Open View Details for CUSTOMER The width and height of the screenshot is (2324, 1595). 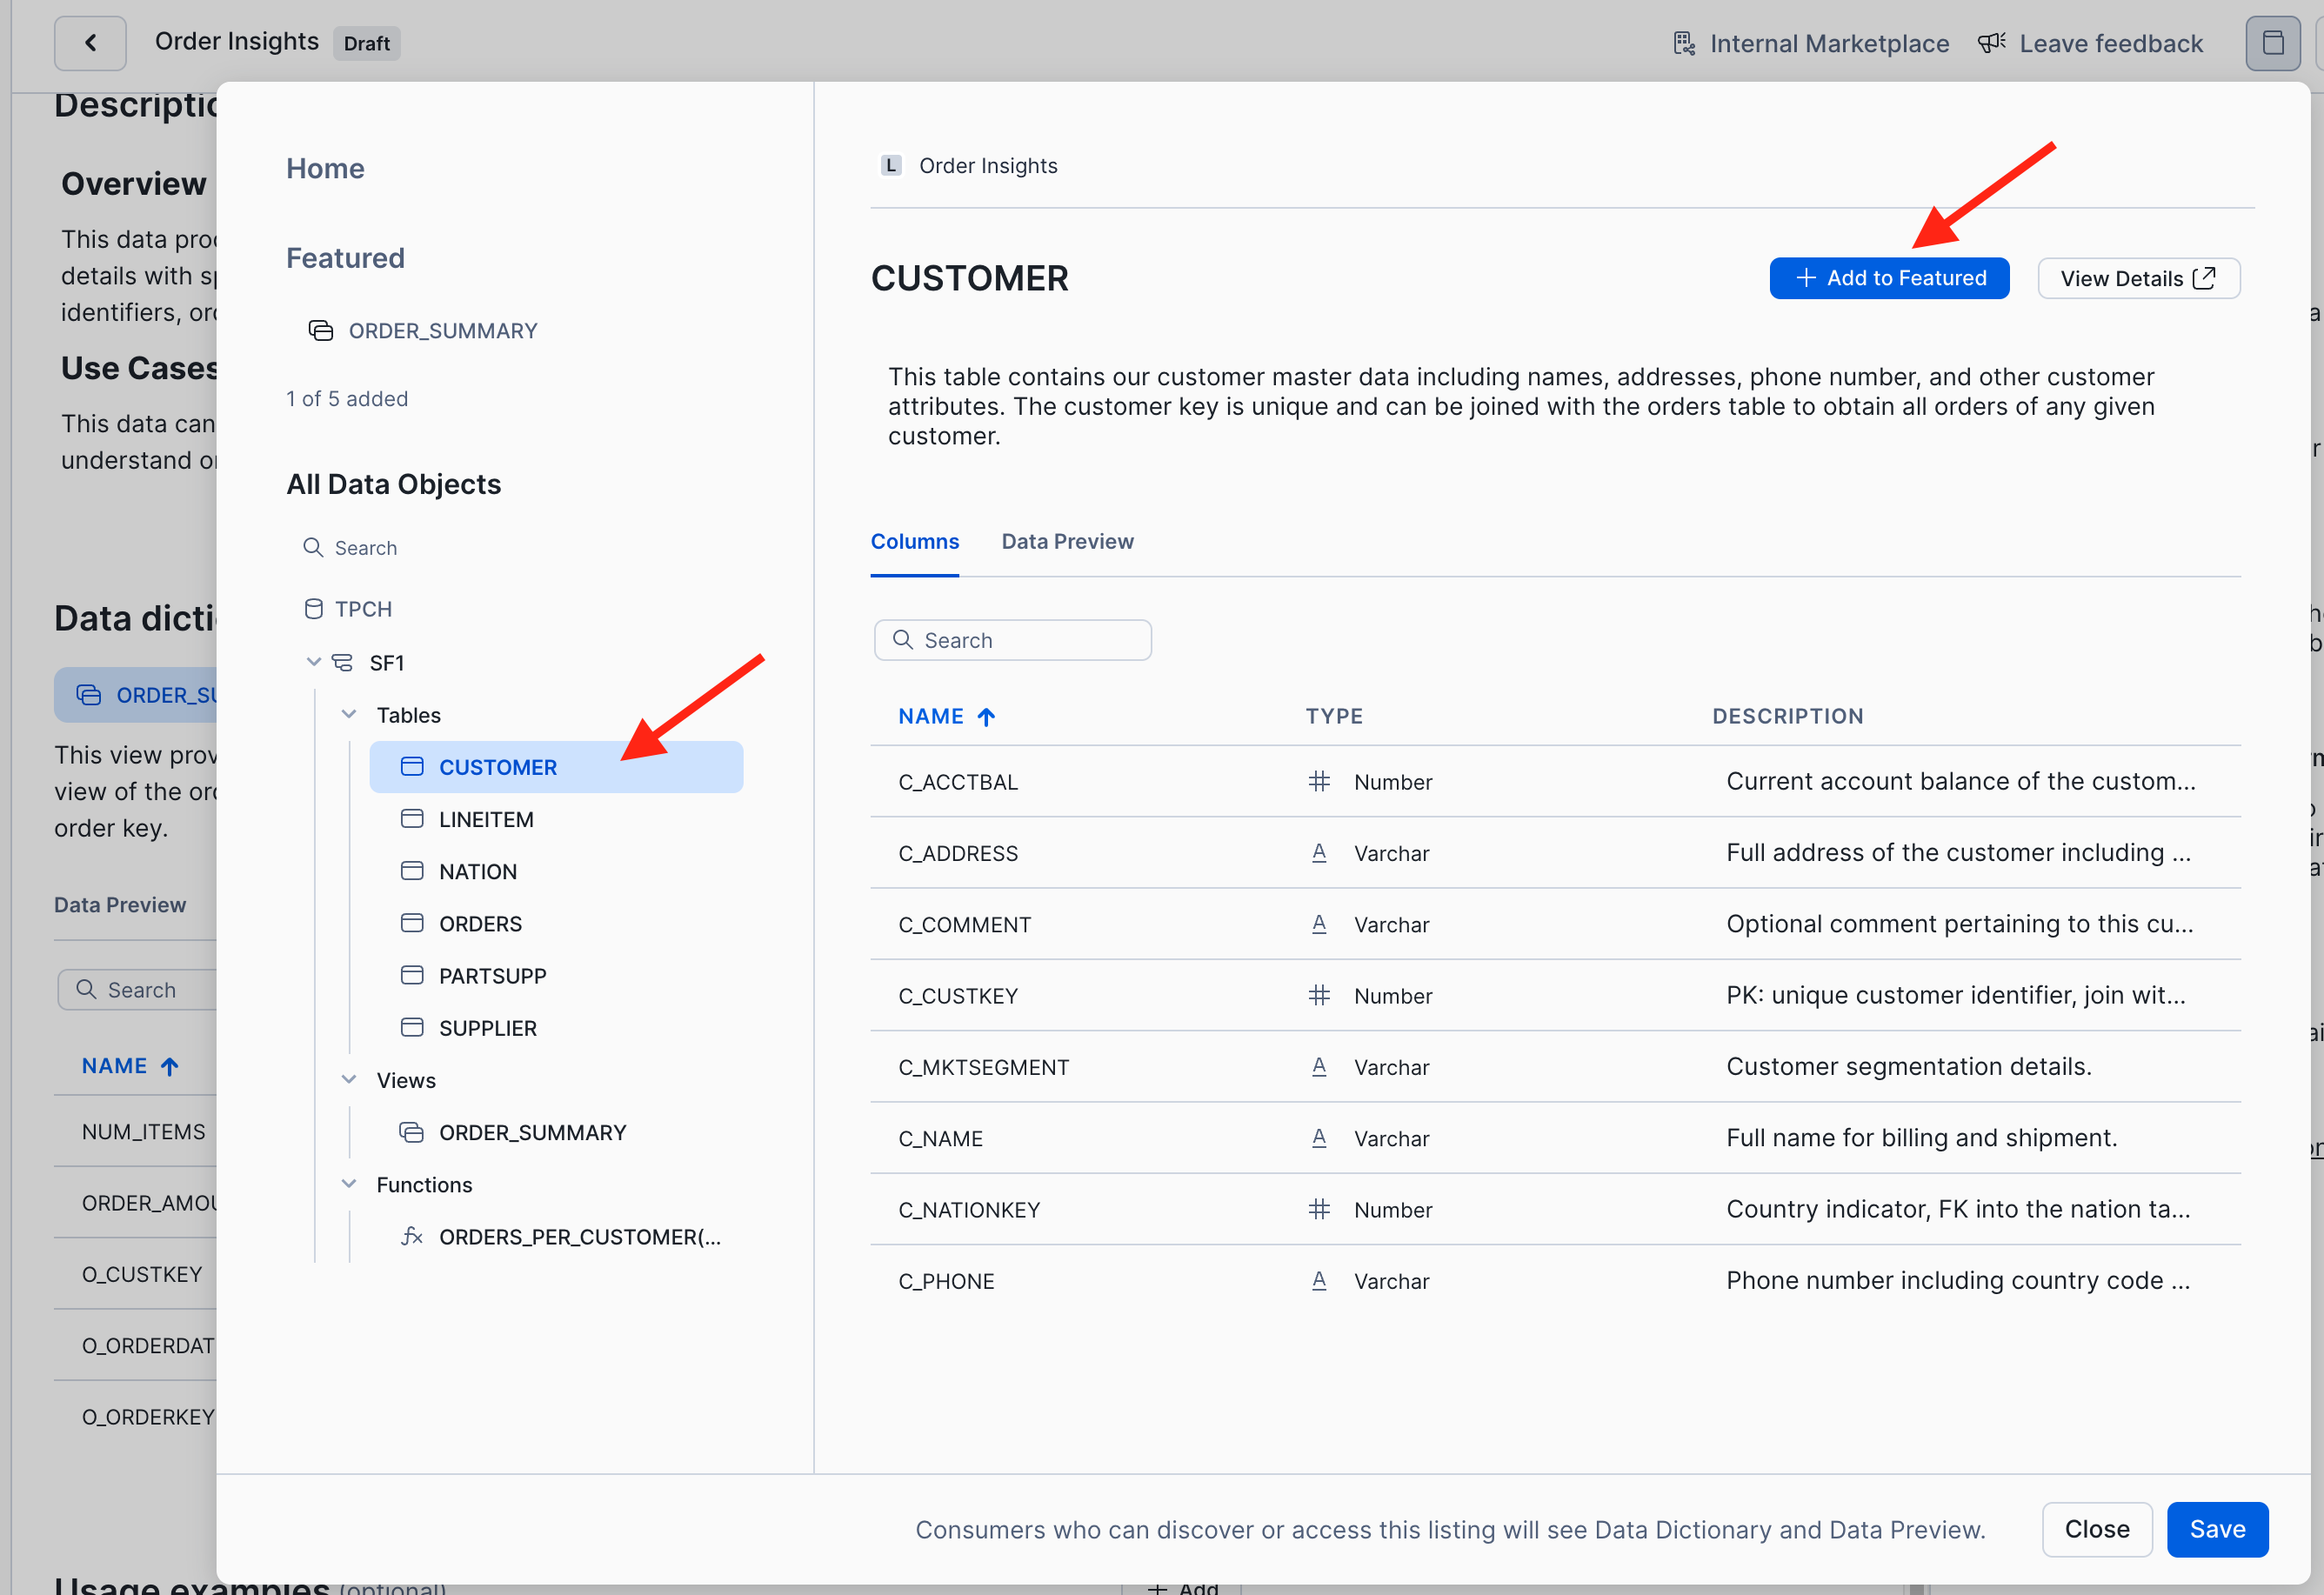point(2138,278)
